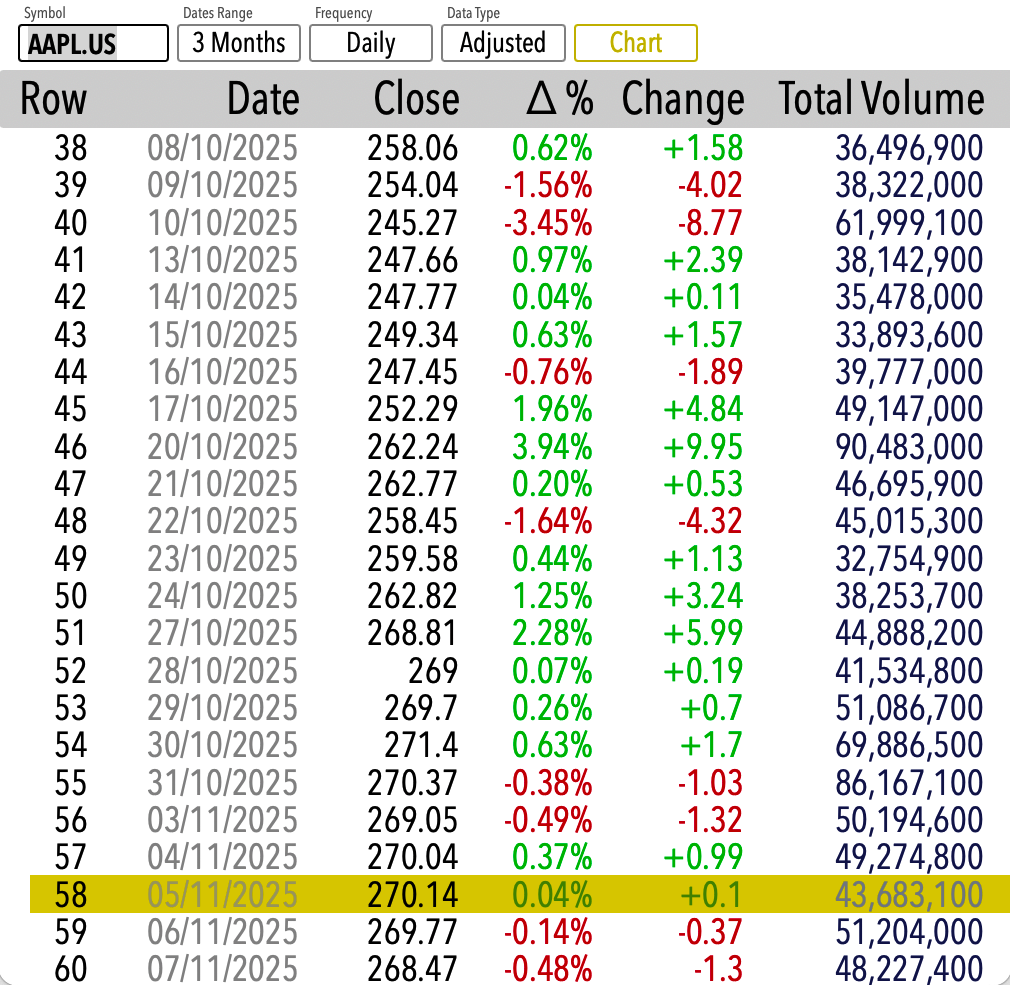
Task: Click the AAPL.US symbol input field
Action: point(93,44)
